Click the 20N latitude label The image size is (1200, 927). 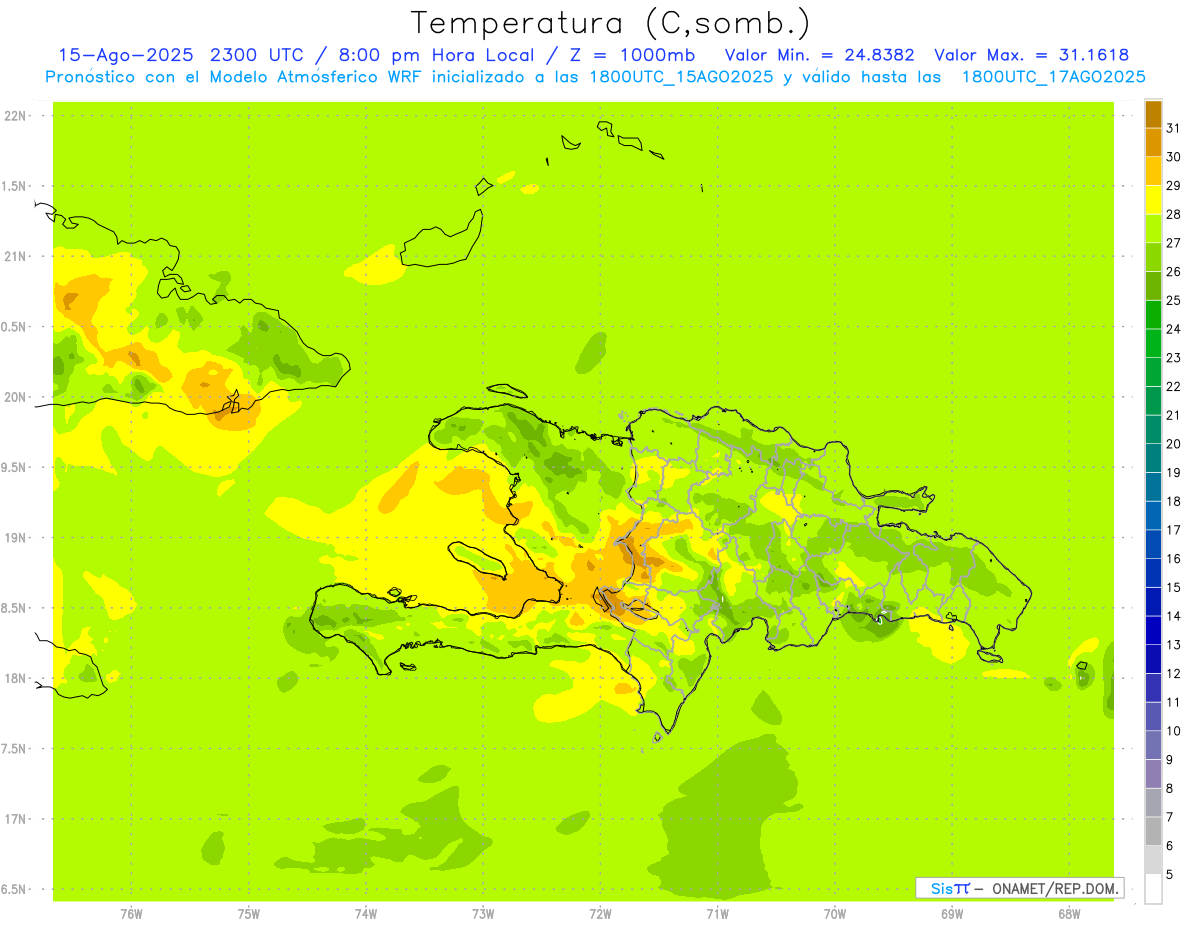pyautogui.click(x=15, y=397)
